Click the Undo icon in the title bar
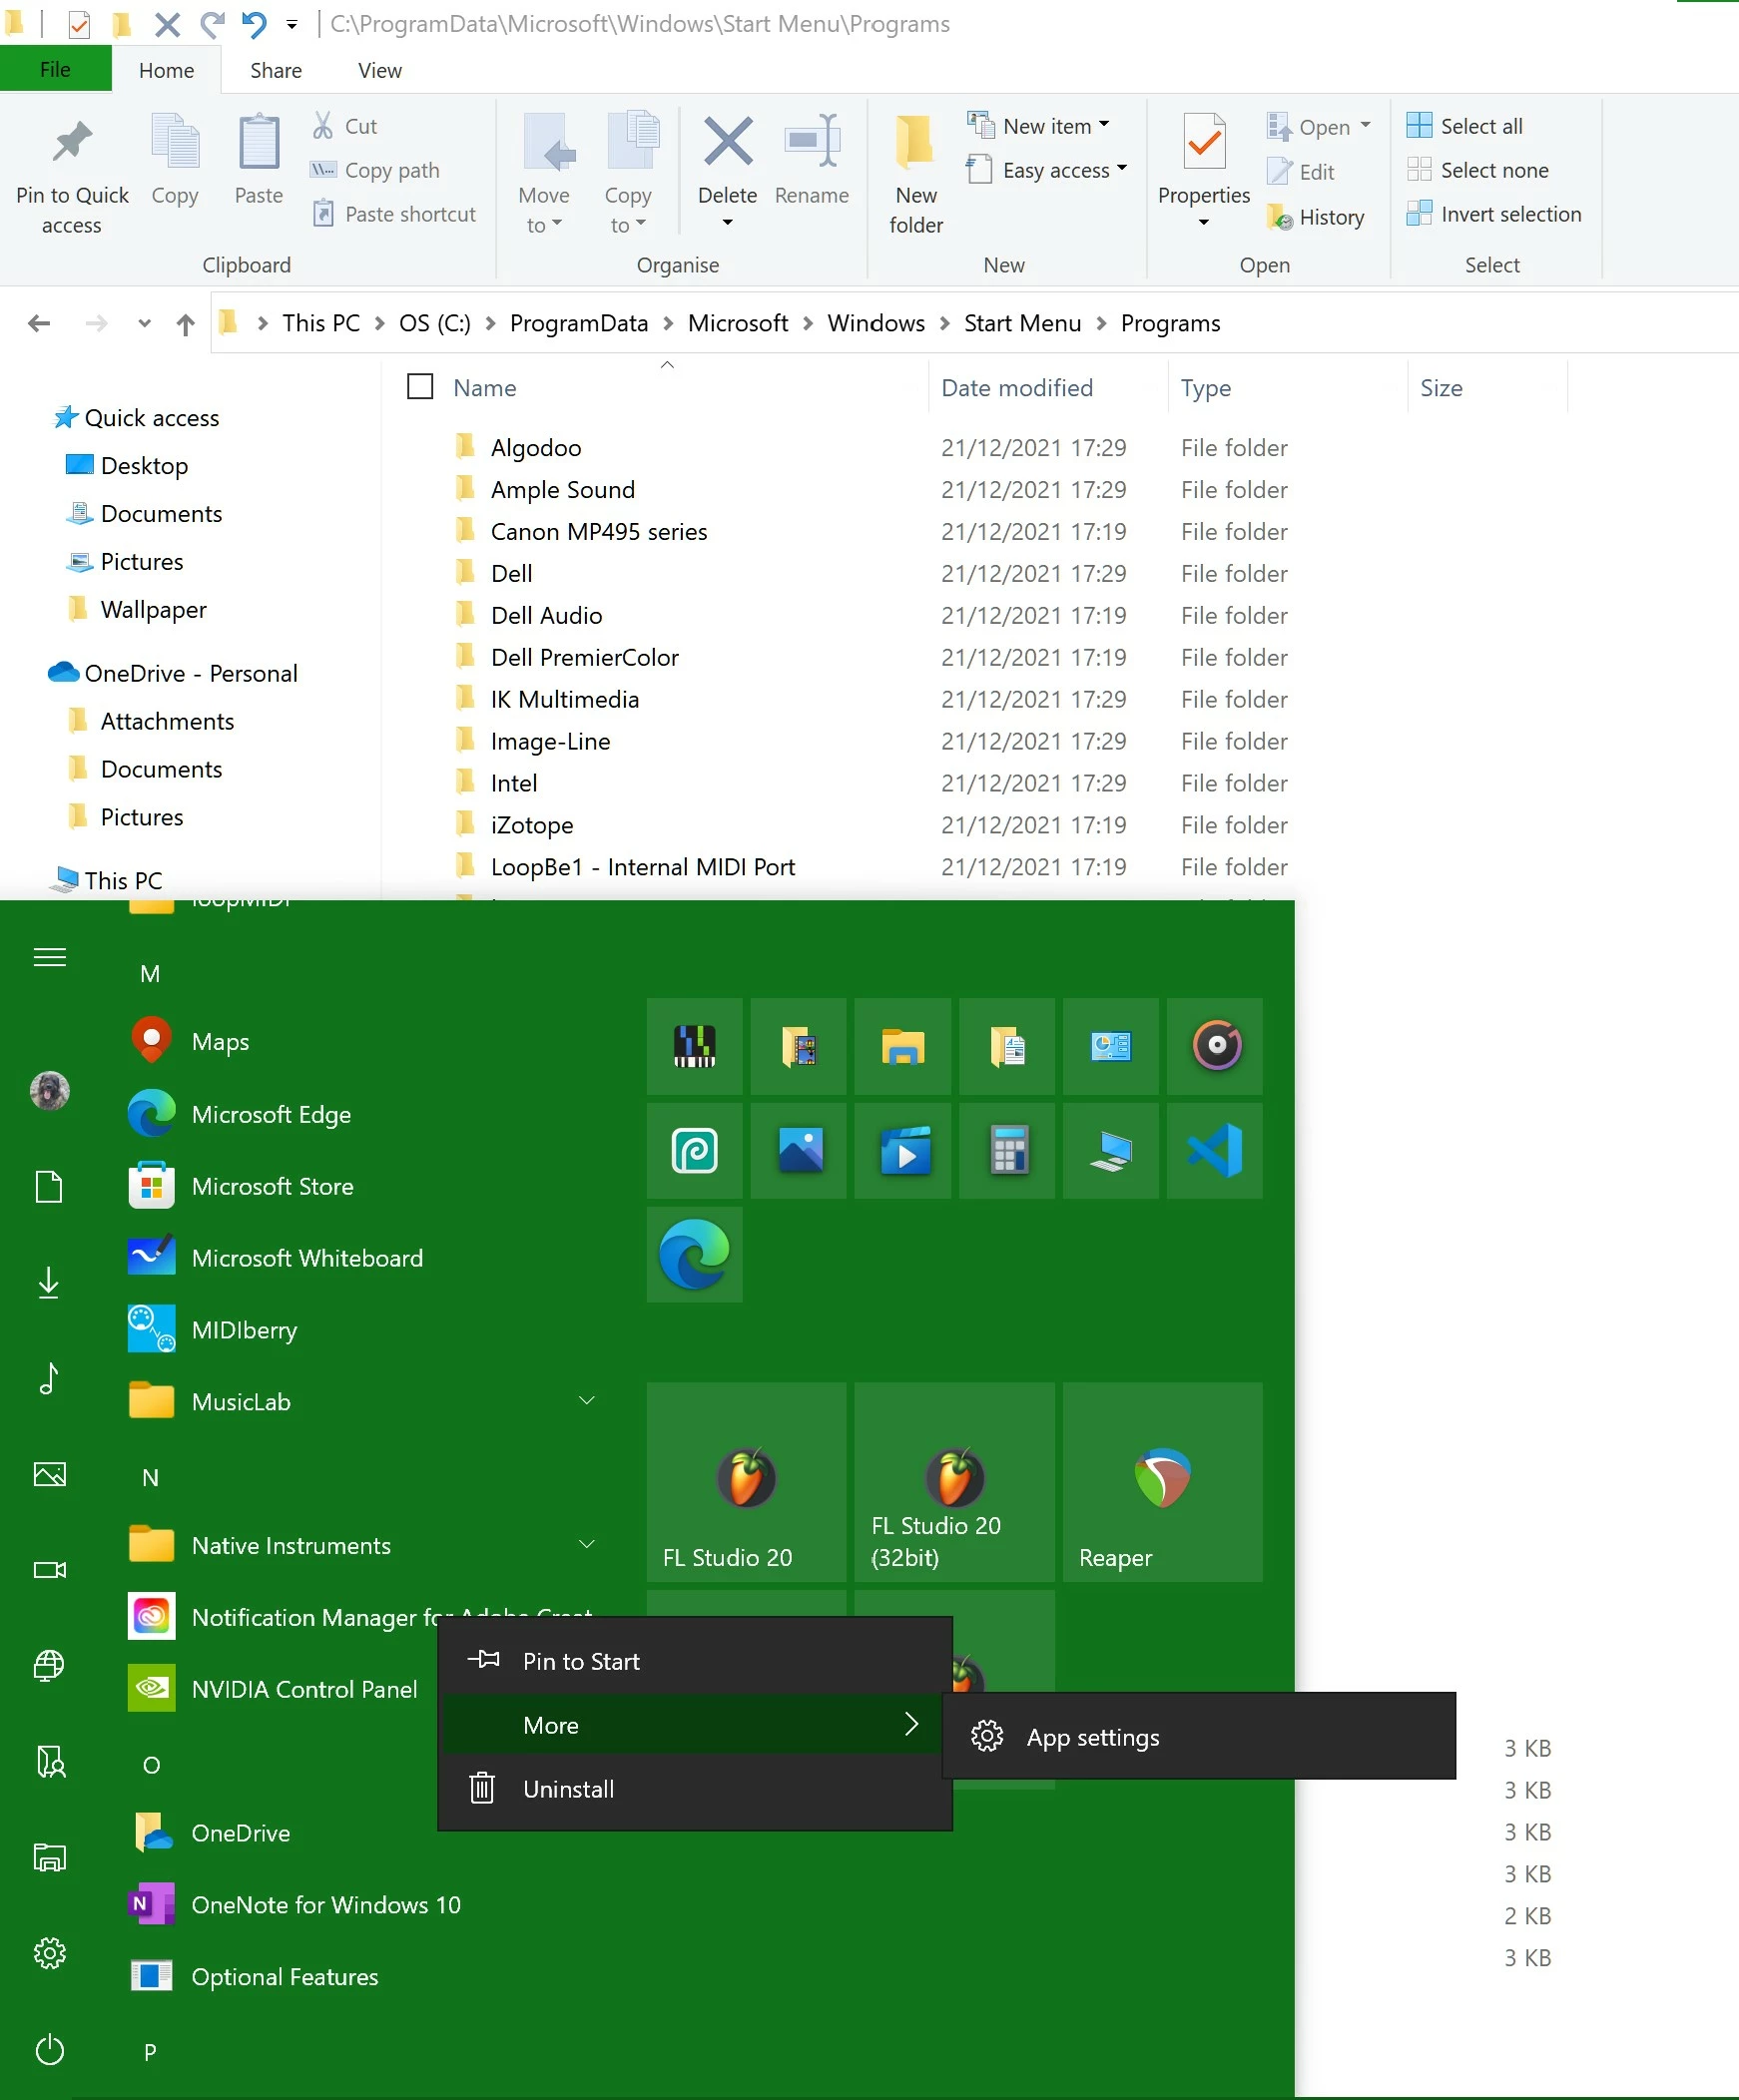This screenshot has height=2100, width=1739. [254, 23]
